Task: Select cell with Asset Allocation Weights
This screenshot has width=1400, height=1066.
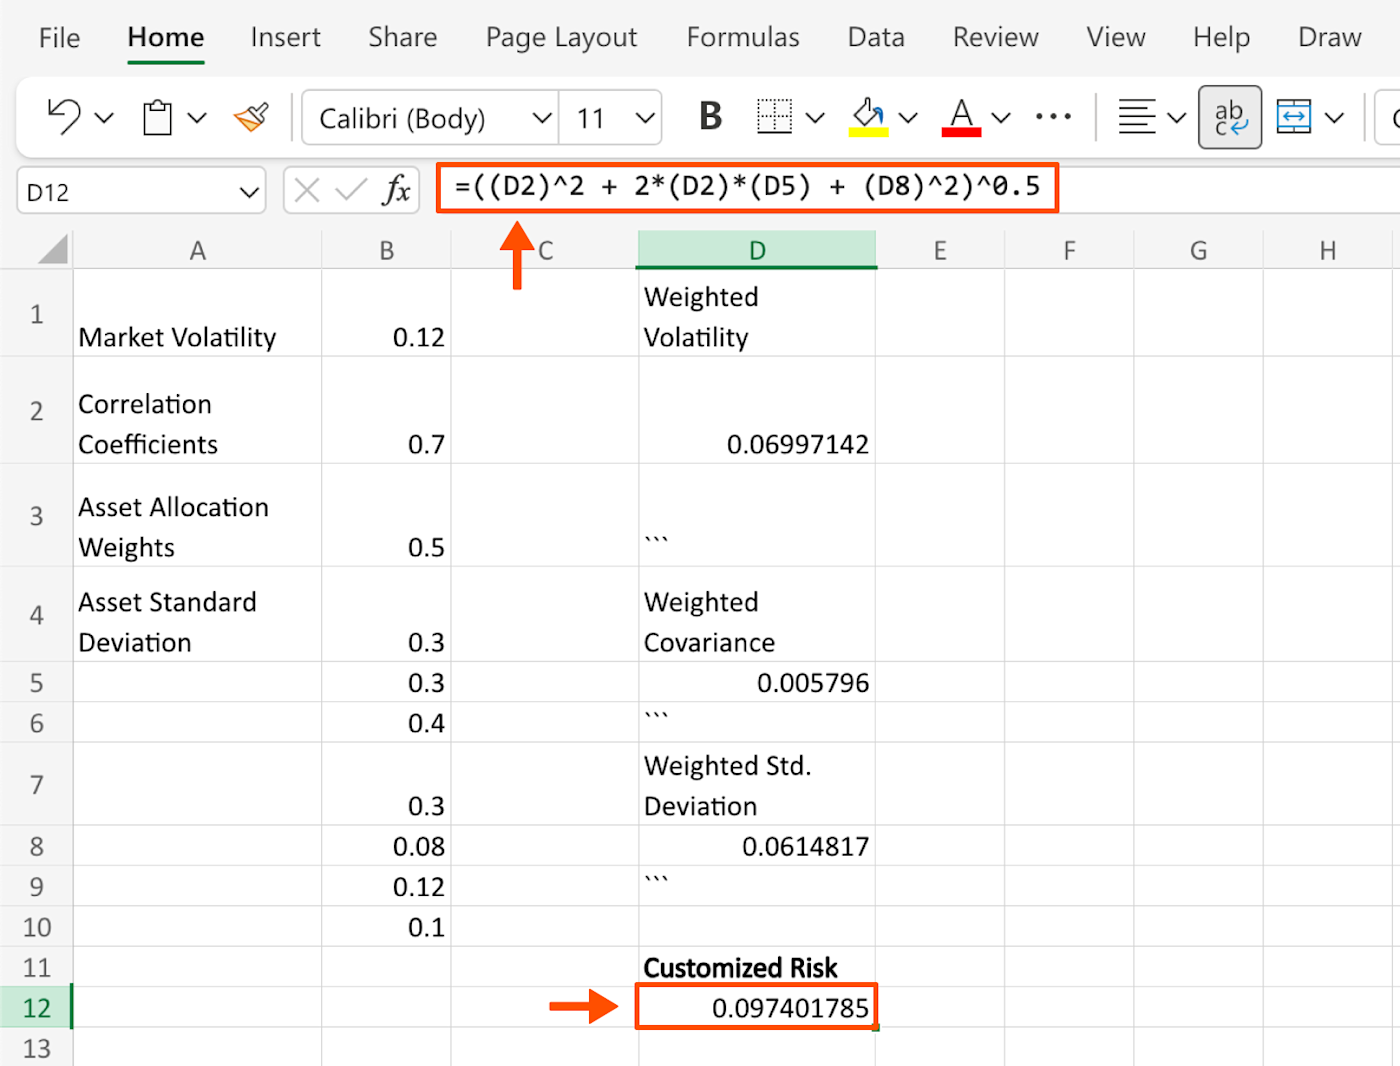Action: 197,515
